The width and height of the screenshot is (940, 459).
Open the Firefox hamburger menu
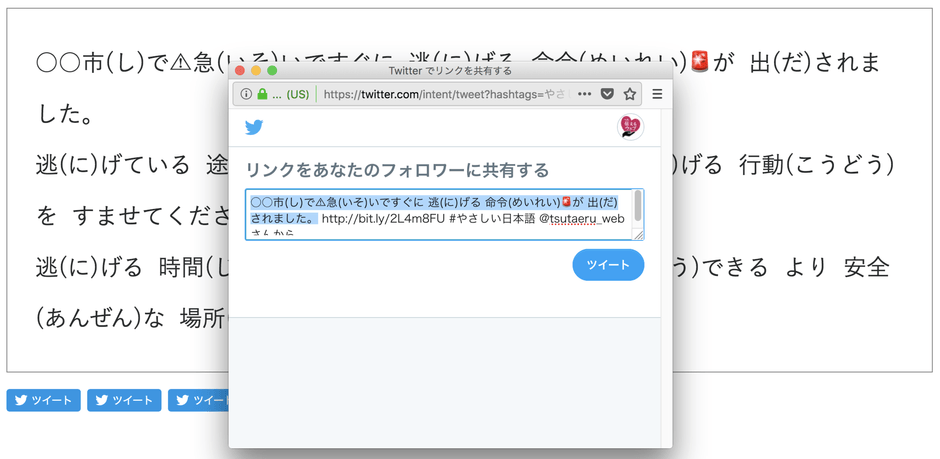(x=657, y=94)
